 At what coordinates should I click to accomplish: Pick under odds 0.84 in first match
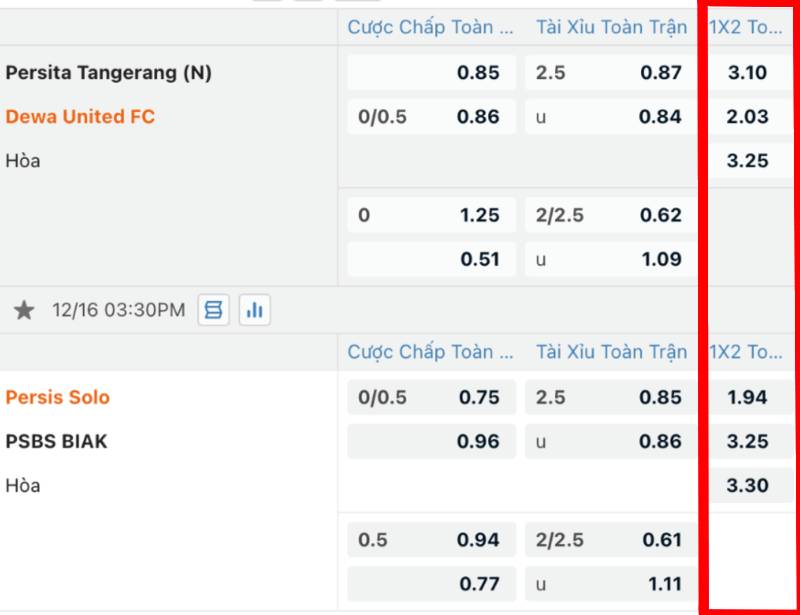[610, 117]
